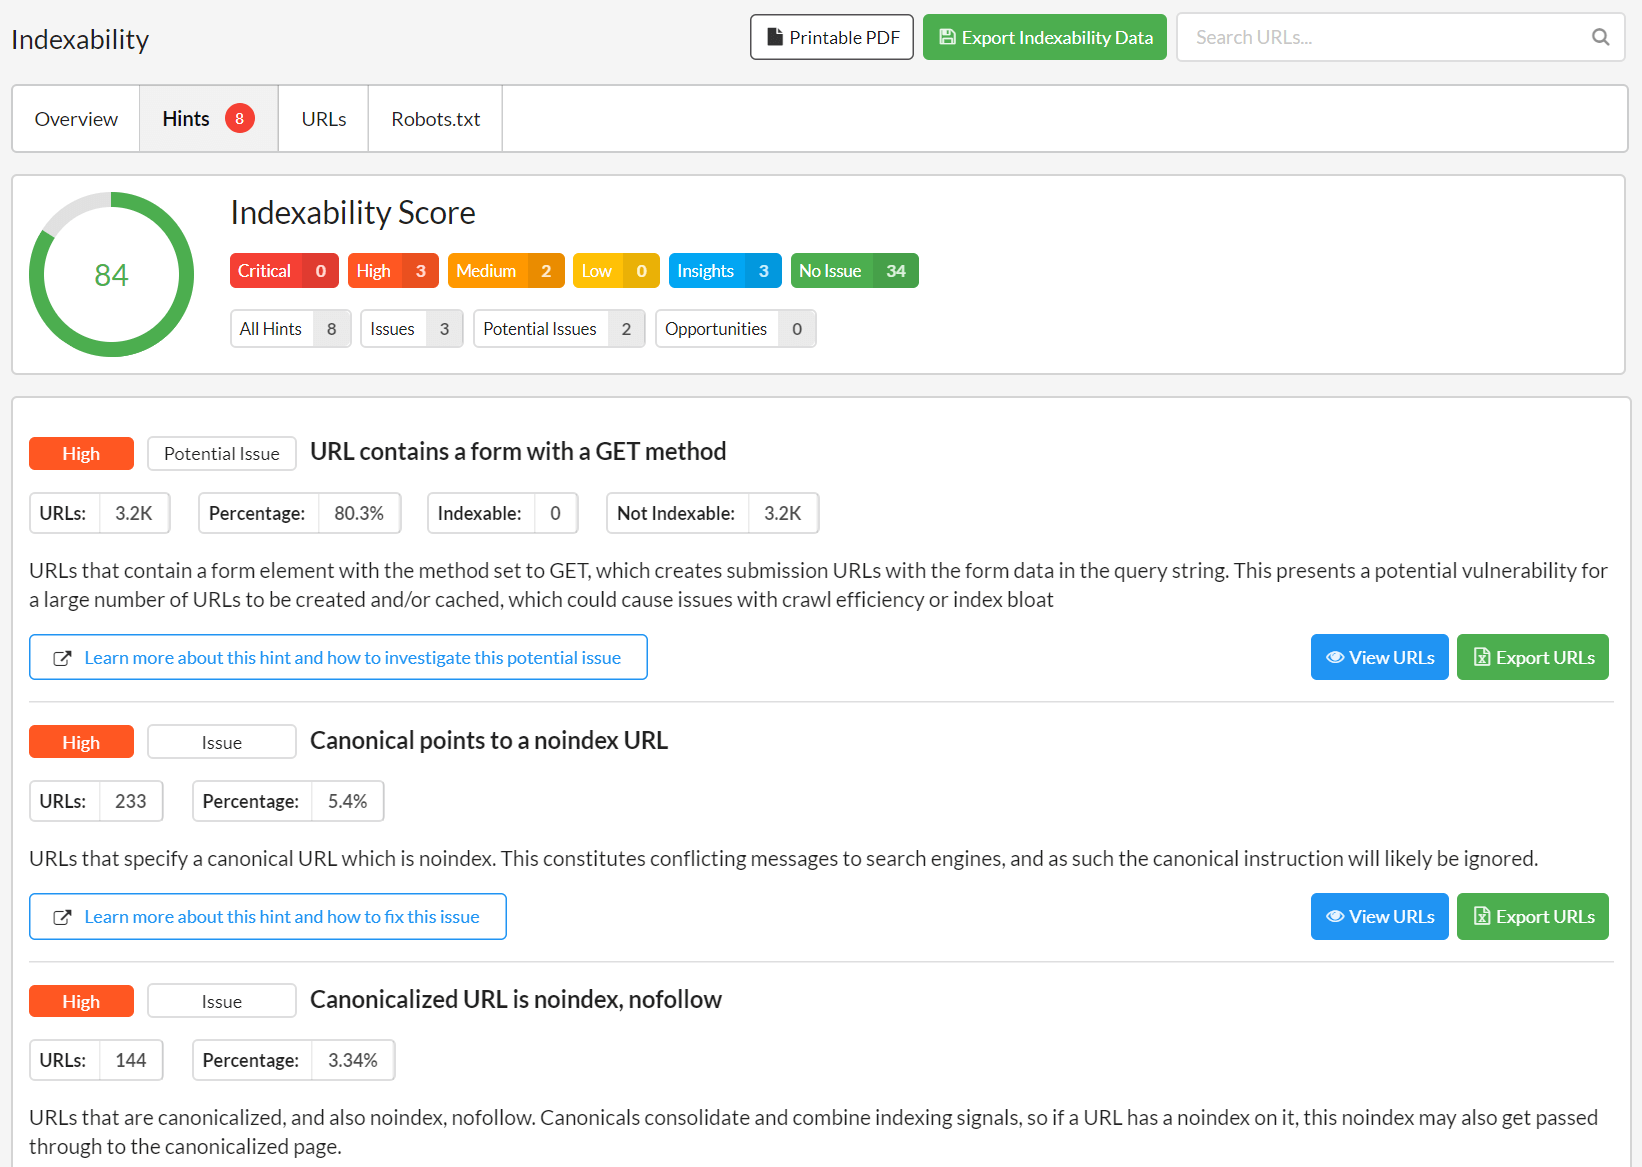Toggle the Medium severity filter
The height and width of the screenshot is (1167, 1642).
point(506,271)
